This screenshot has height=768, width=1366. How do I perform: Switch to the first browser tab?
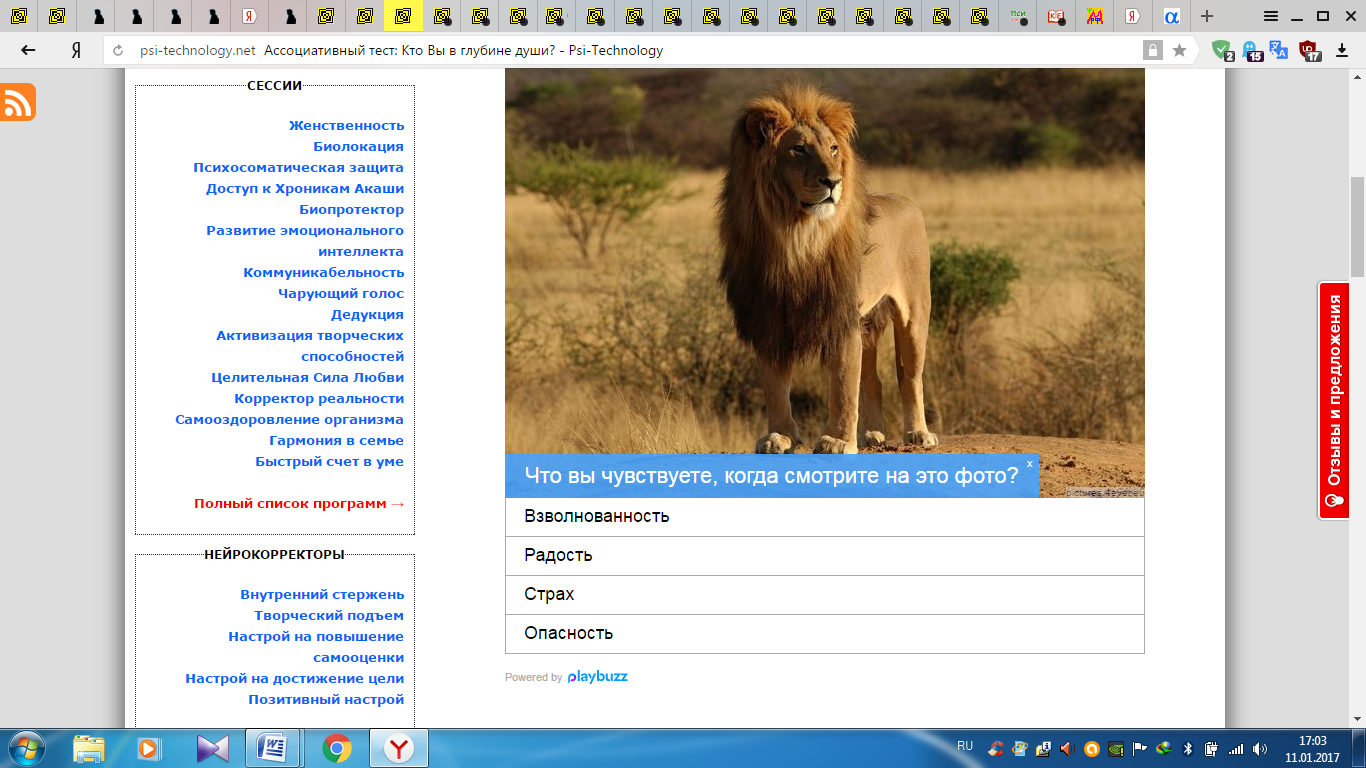19,16
